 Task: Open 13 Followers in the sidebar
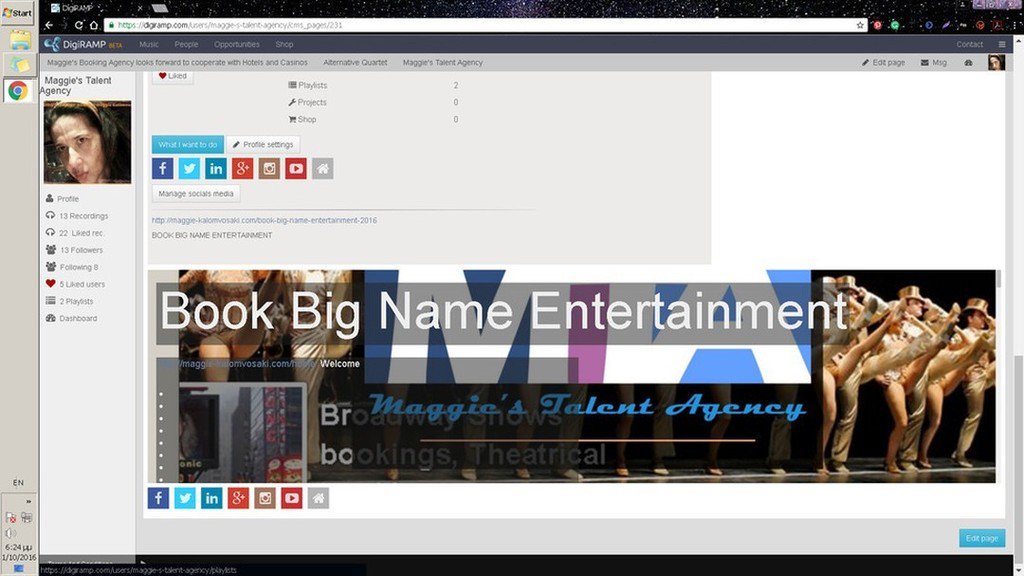[74, 249]
